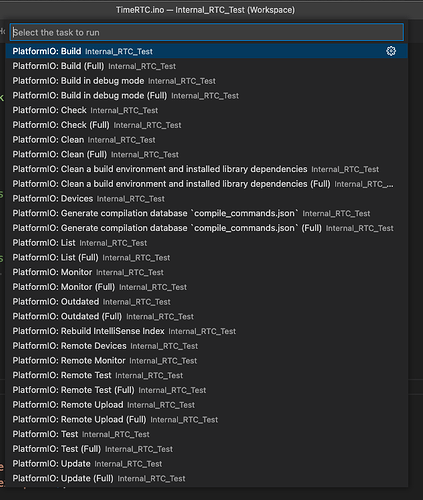The width and height of the screenshot is (423, 500).
Task: Start PlatformIO: Monitor task
Action: coord(206,272)
